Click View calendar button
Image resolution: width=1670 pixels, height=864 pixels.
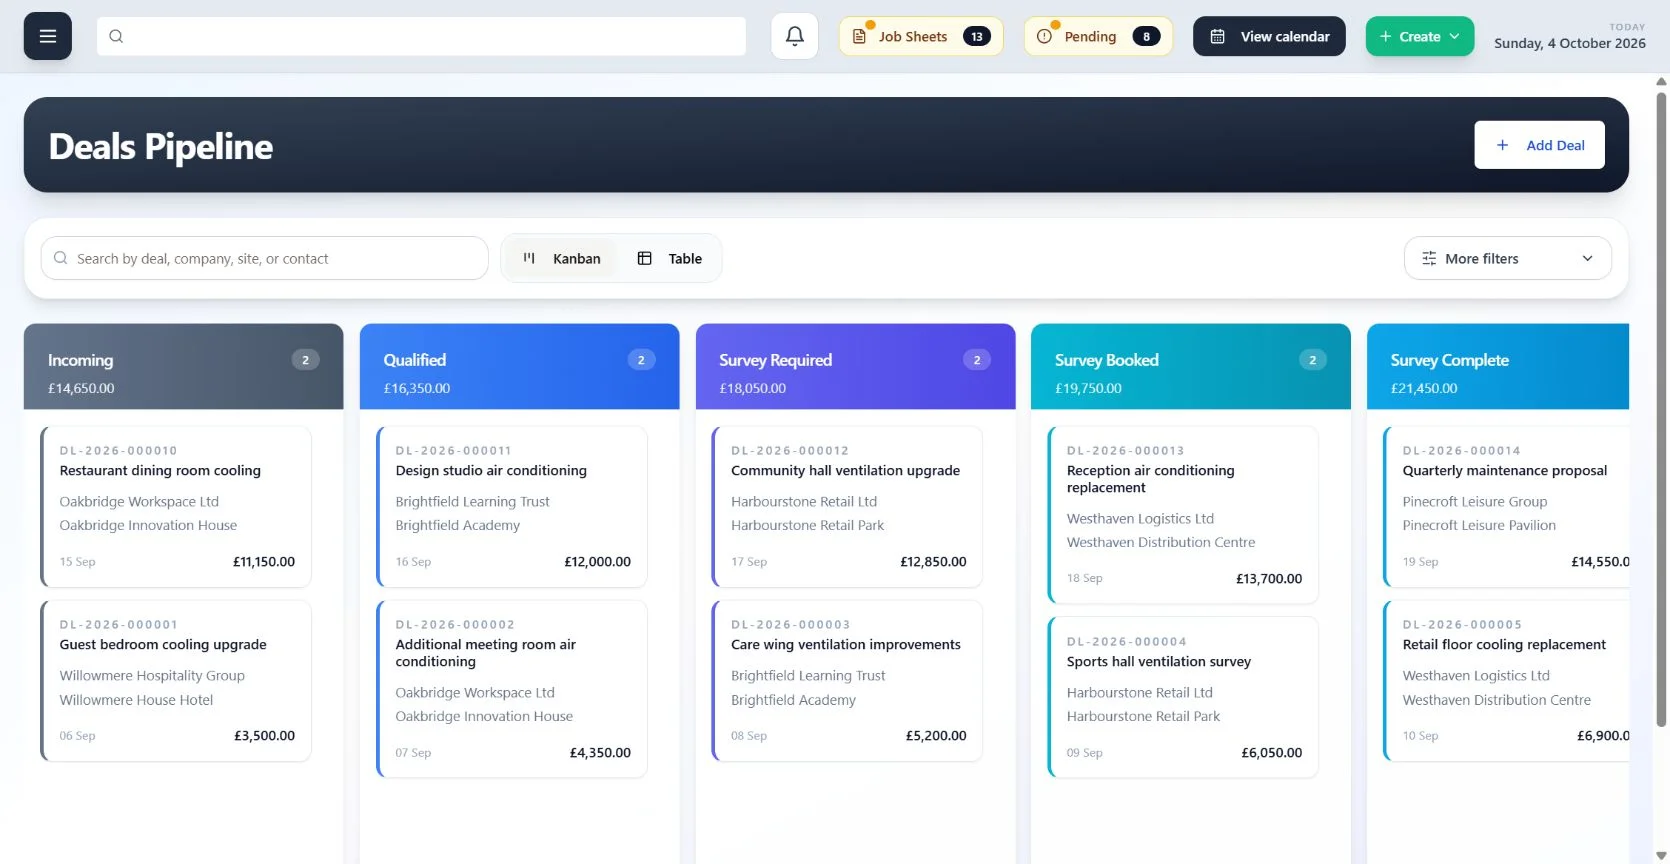[1269, 36]
